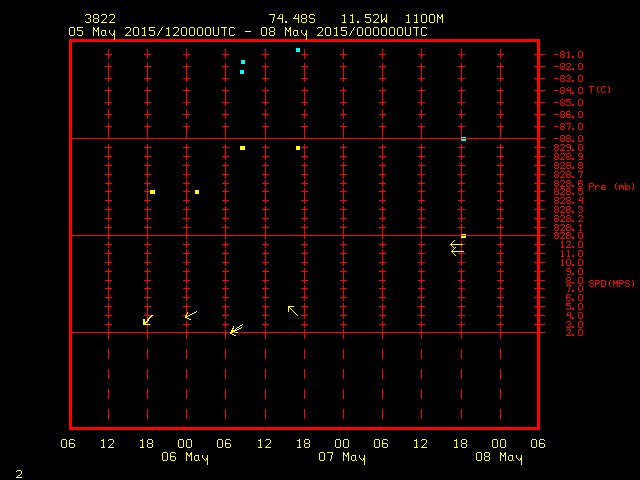The width and height of the screenshot is (640, 480).
Task: Click the lowest cyan point on the -88.0 line
Action: pos(463,139)
